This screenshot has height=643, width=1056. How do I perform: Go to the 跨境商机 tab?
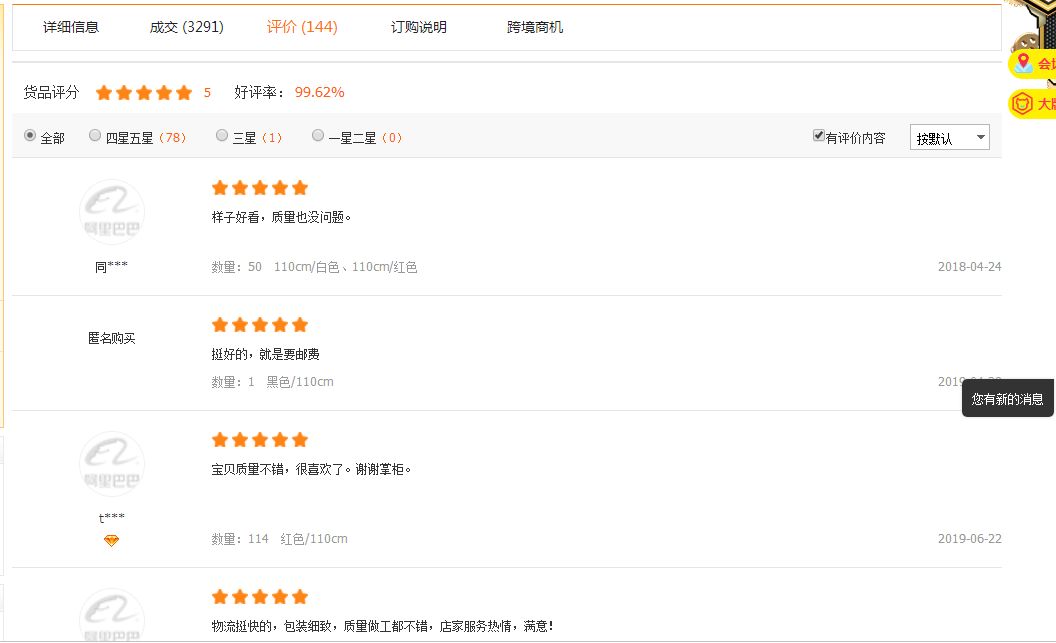[535, 27]
